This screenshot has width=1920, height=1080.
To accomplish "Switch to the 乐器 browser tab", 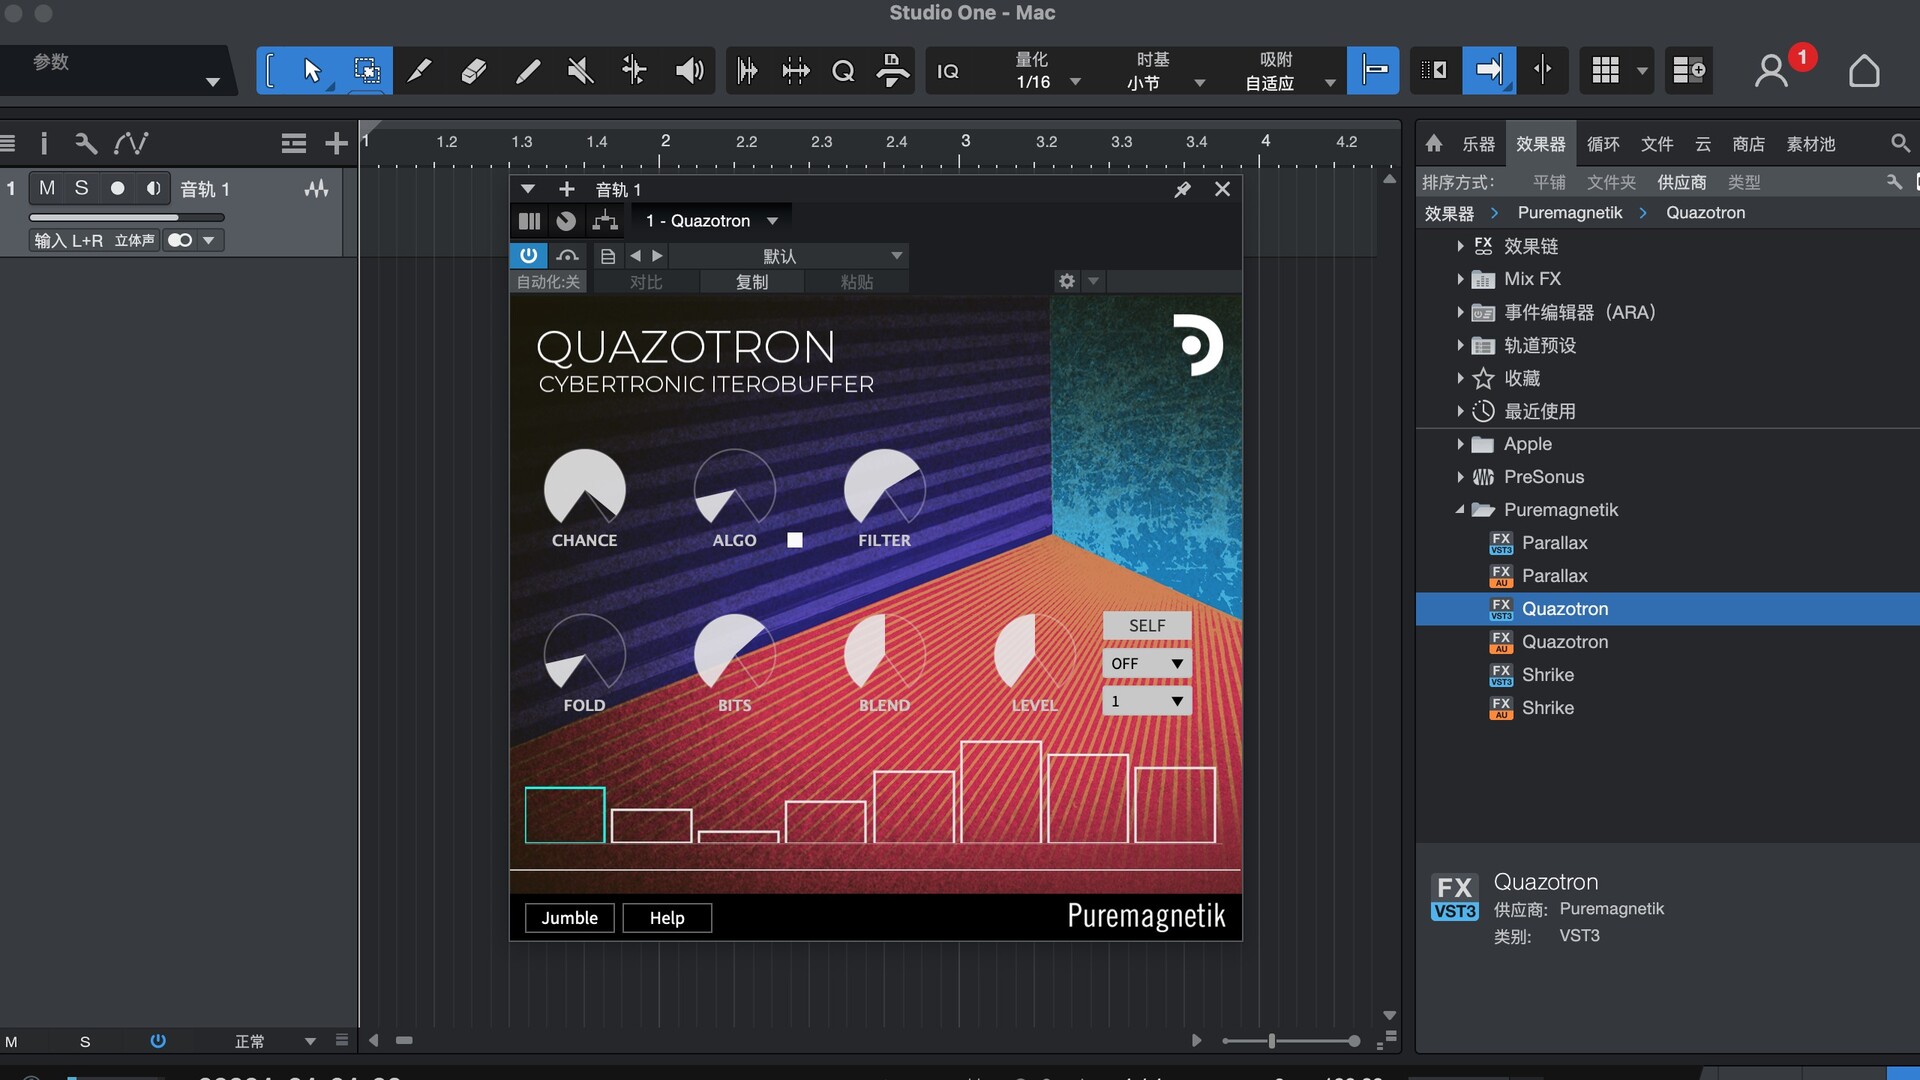I will click(x=1478, y=144).
